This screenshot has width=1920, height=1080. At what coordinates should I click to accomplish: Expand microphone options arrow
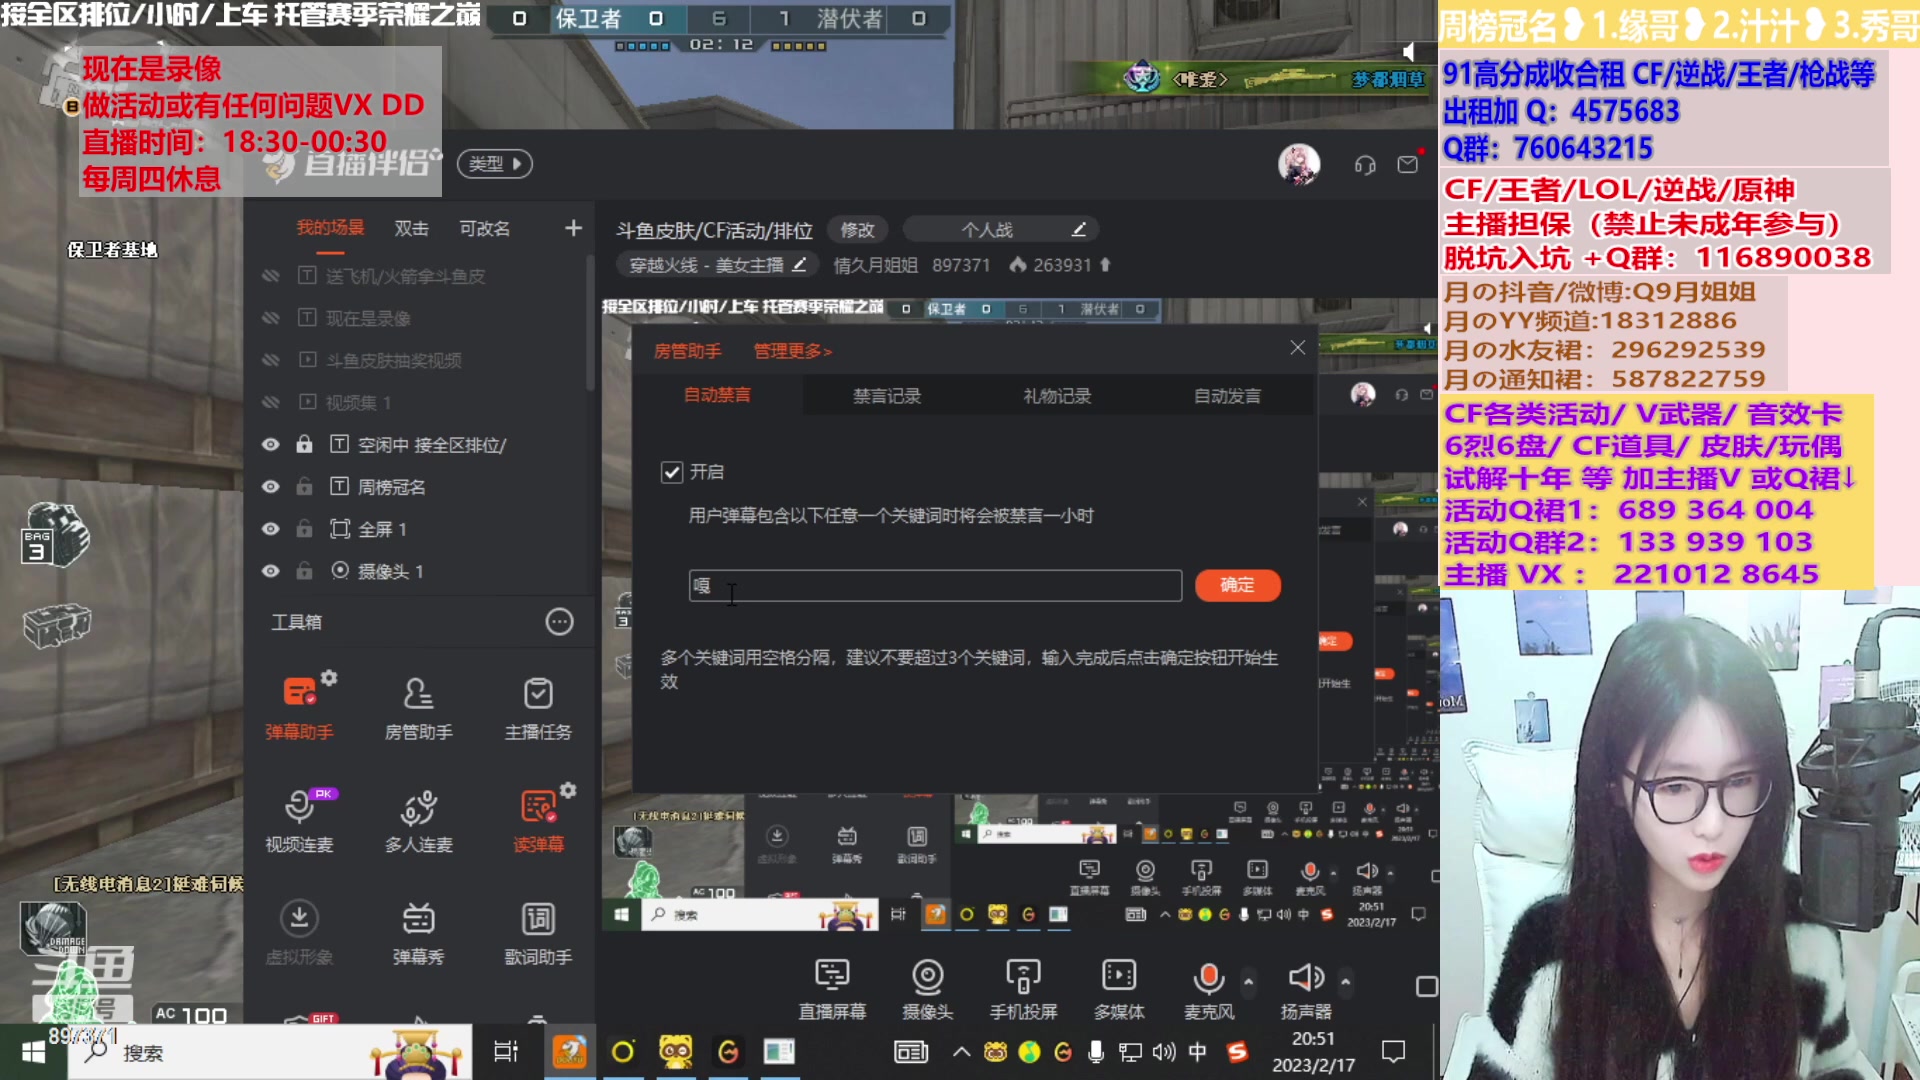point(1248,982)
